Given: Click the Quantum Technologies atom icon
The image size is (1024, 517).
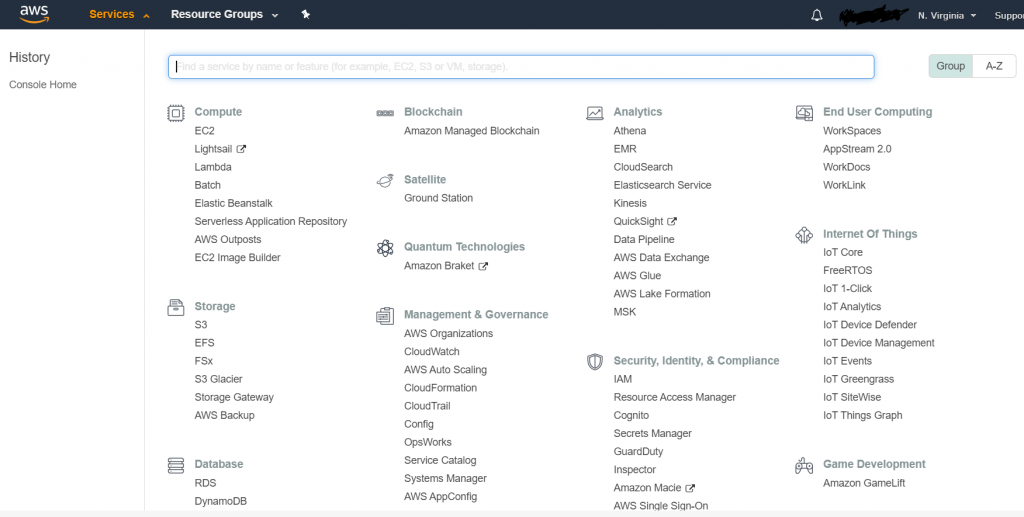Looking at the screenshot, I should click(385, 248).
